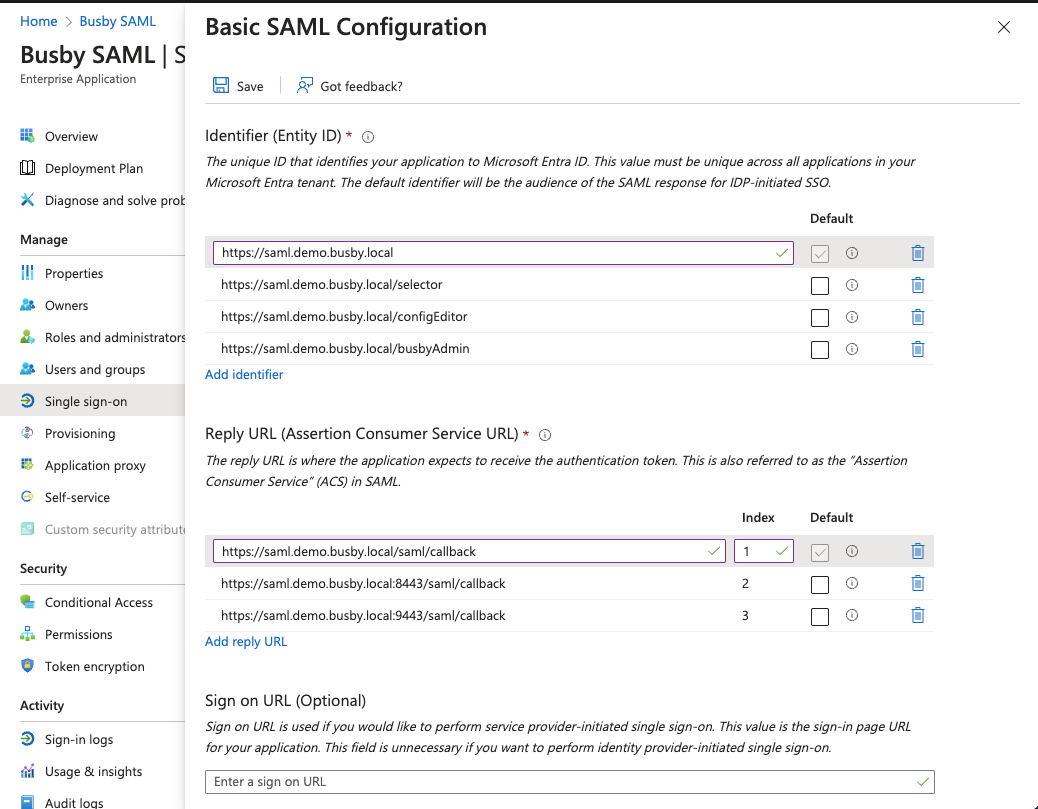Click the Token encryption shield icon
1038x809 pixels.
27,665
